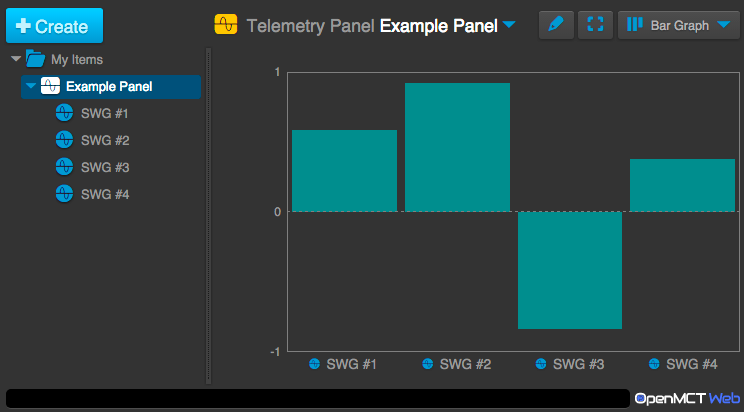Image resolution: width=744 pixels, height=412 pixels.
Task: Click the fullscreen expand icon
Action: point(595,25)
